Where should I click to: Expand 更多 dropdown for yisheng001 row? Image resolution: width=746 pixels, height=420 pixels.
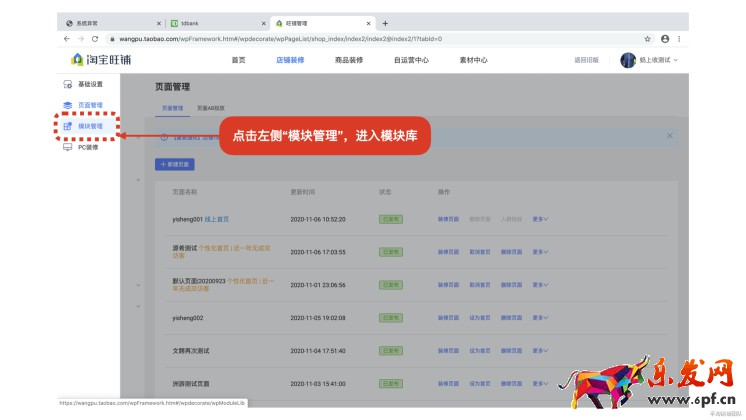[x=540, y=218]
